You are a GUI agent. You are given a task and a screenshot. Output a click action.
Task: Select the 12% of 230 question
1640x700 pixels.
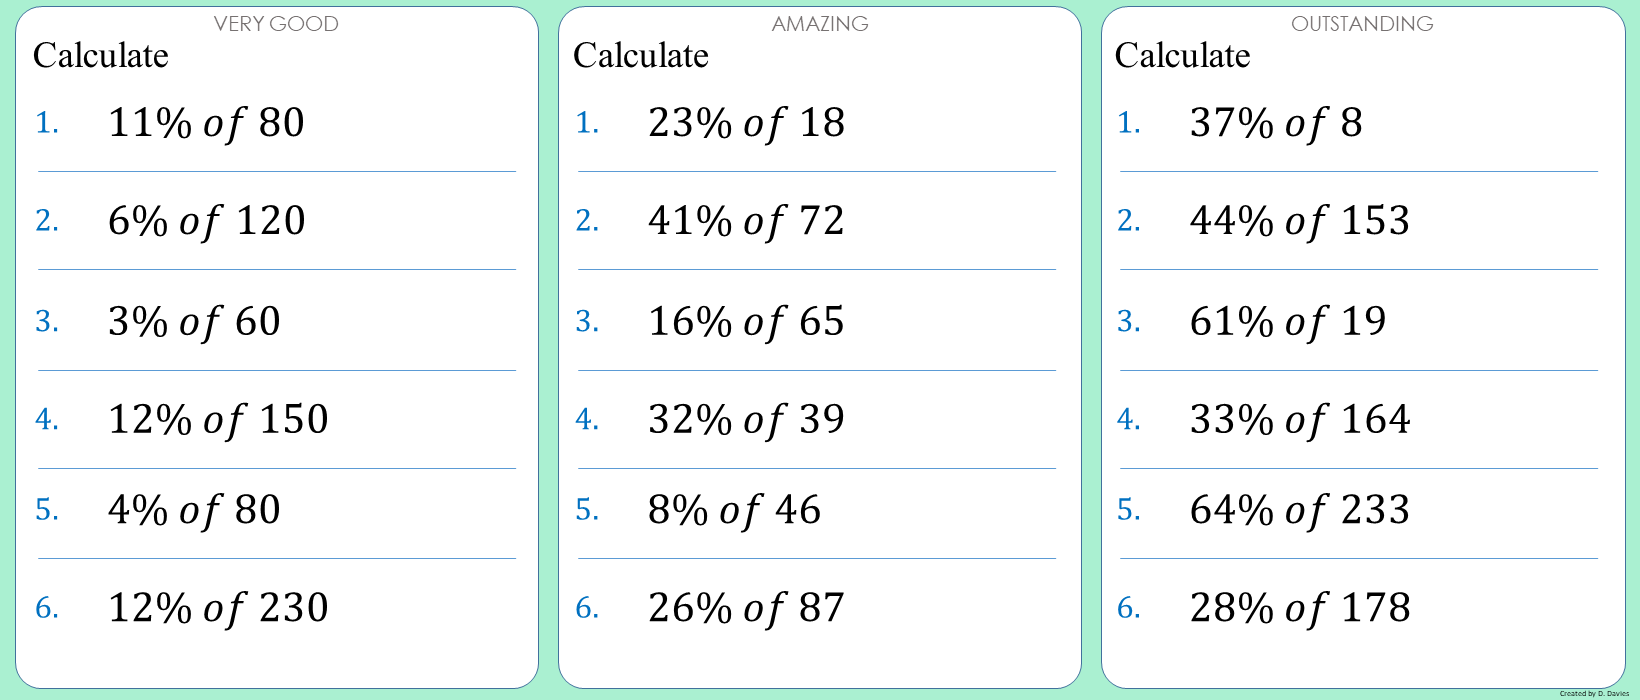(x=218, y=608)
